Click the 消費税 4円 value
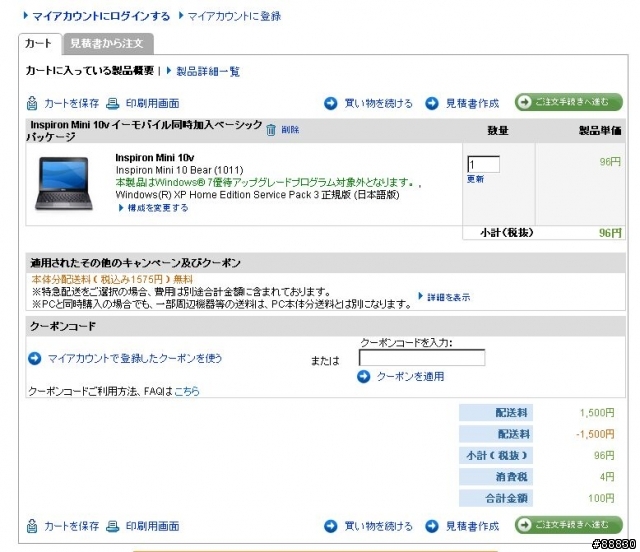640x552 pixels. click(x=607, y=477)
